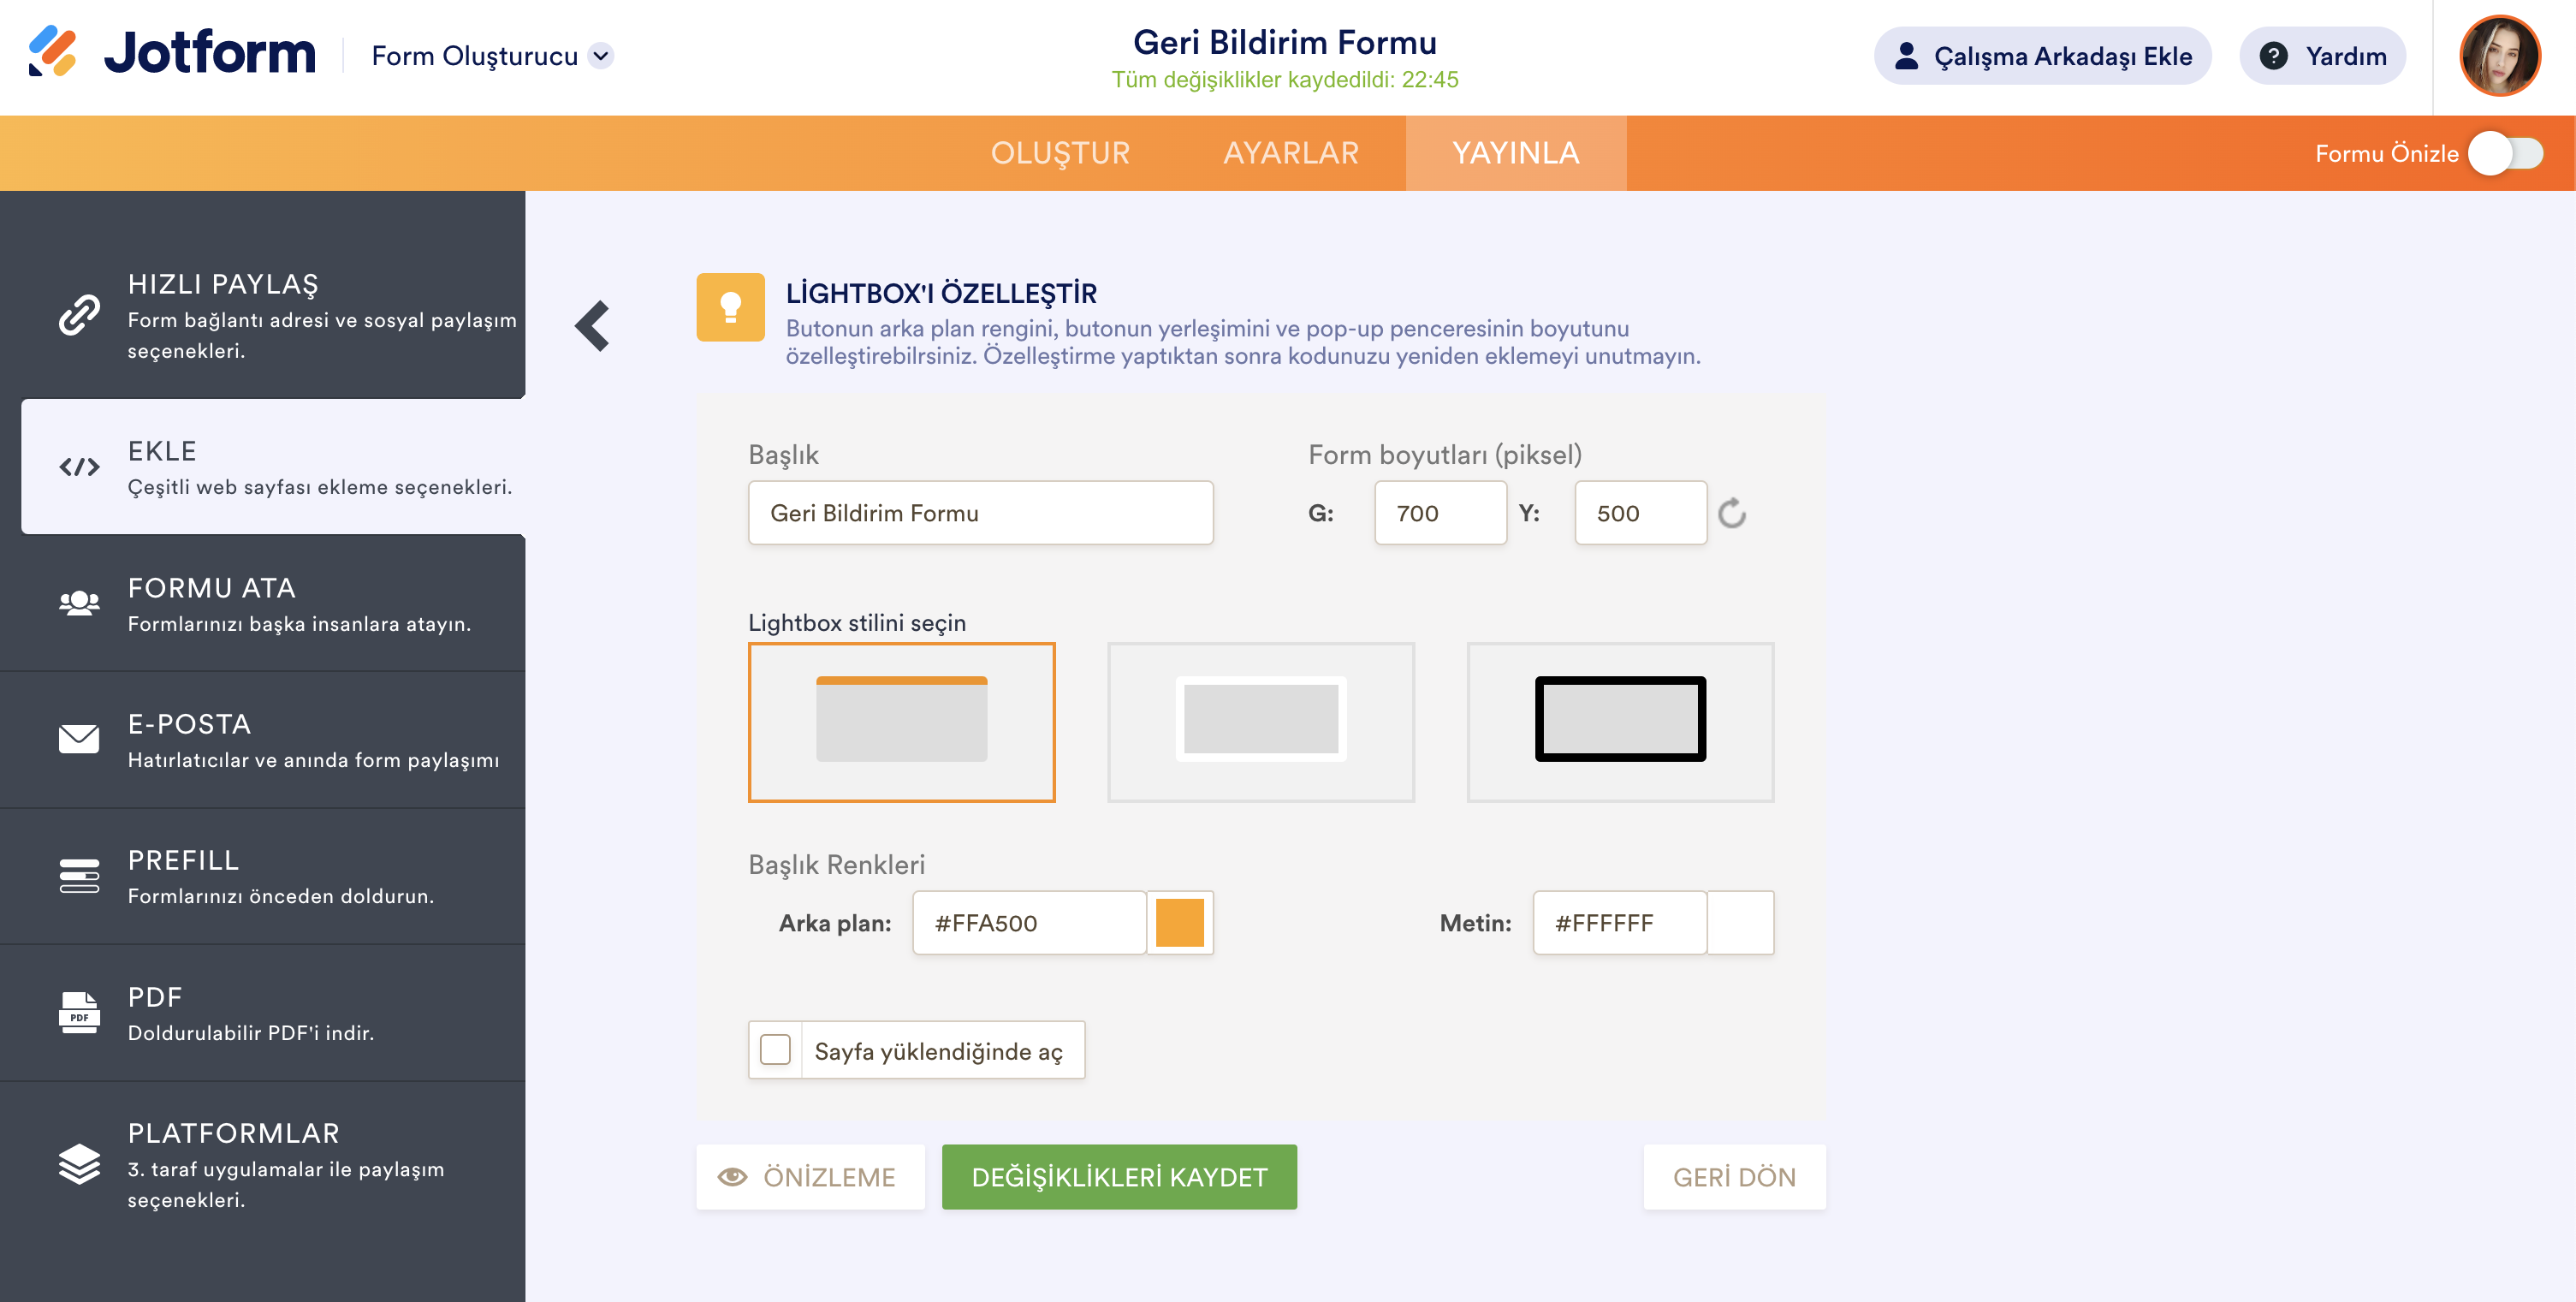Screen dimensions: 2576x1302
Task: Switch to the Oluştur tab
Action: 1060,154
